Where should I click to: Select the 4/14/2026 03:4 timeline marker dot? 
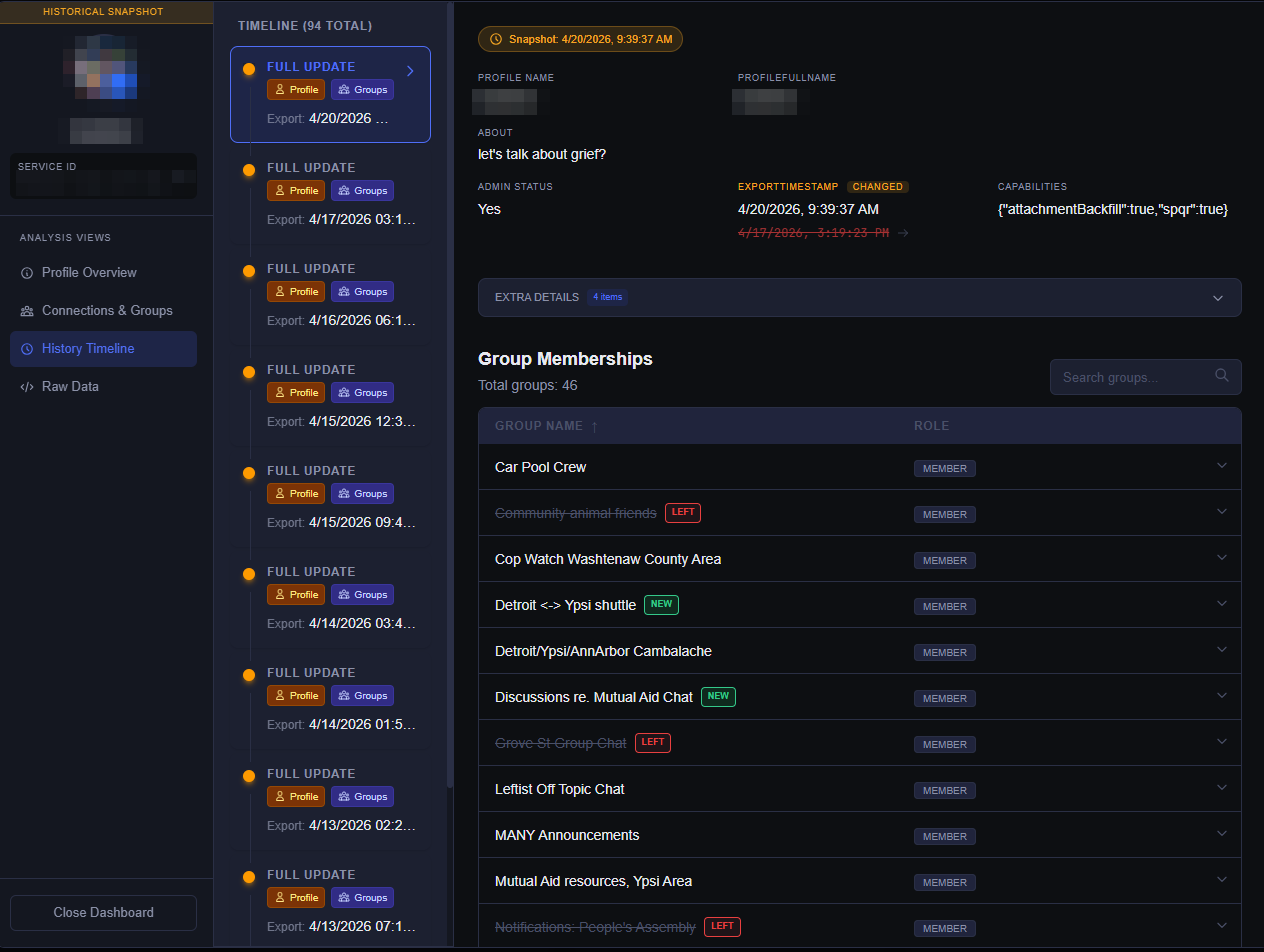click(249, 574)
